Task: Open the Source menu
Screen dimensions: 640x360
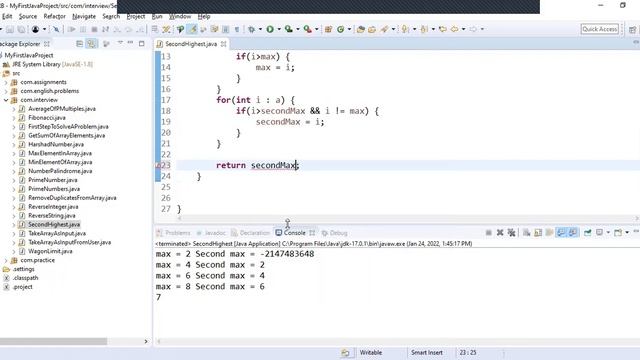Action: tap(28, 16)
